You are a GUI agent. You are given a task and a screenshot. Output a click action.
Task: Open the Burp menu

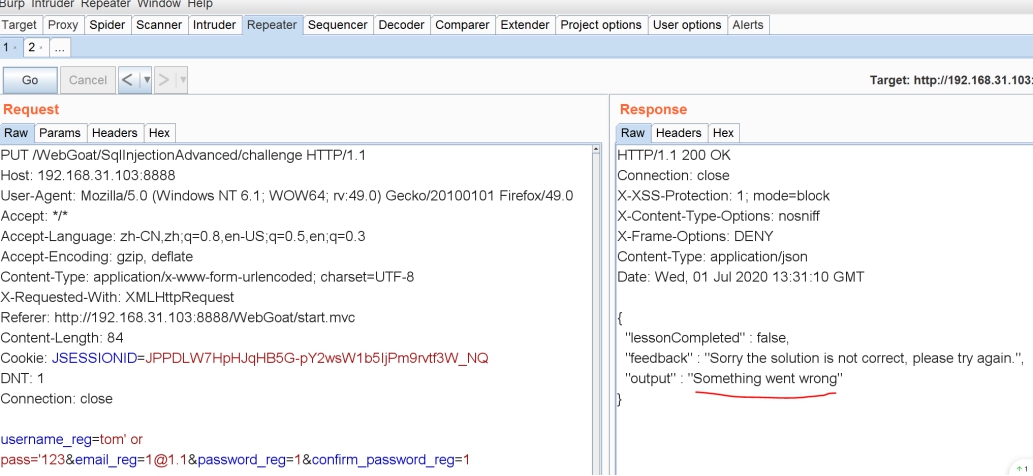pyautogui.click(x=12, y=4)
